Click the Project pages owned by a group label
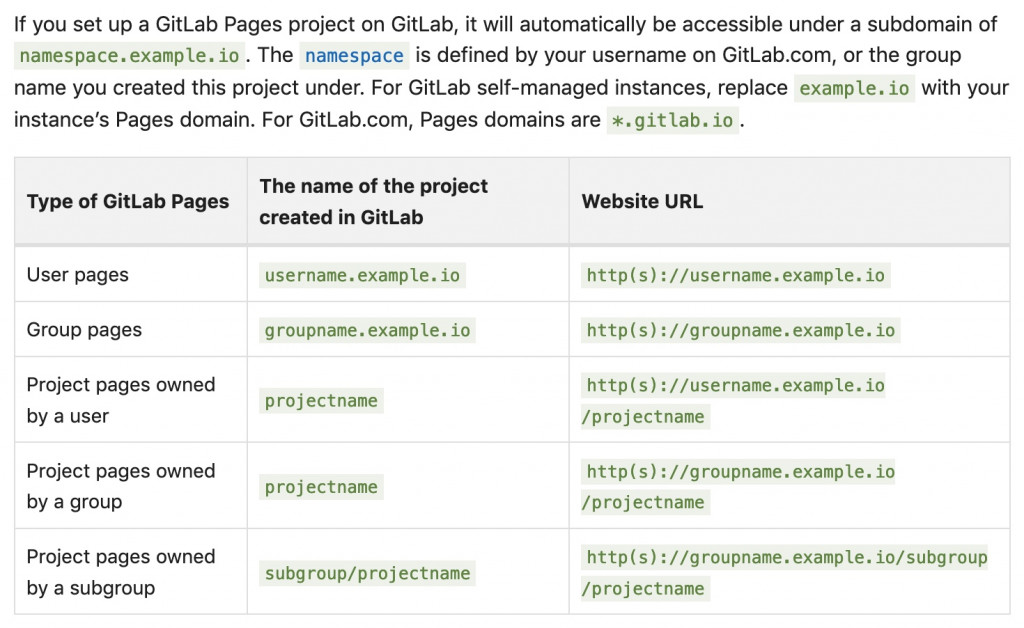 [x=120, y=486]
